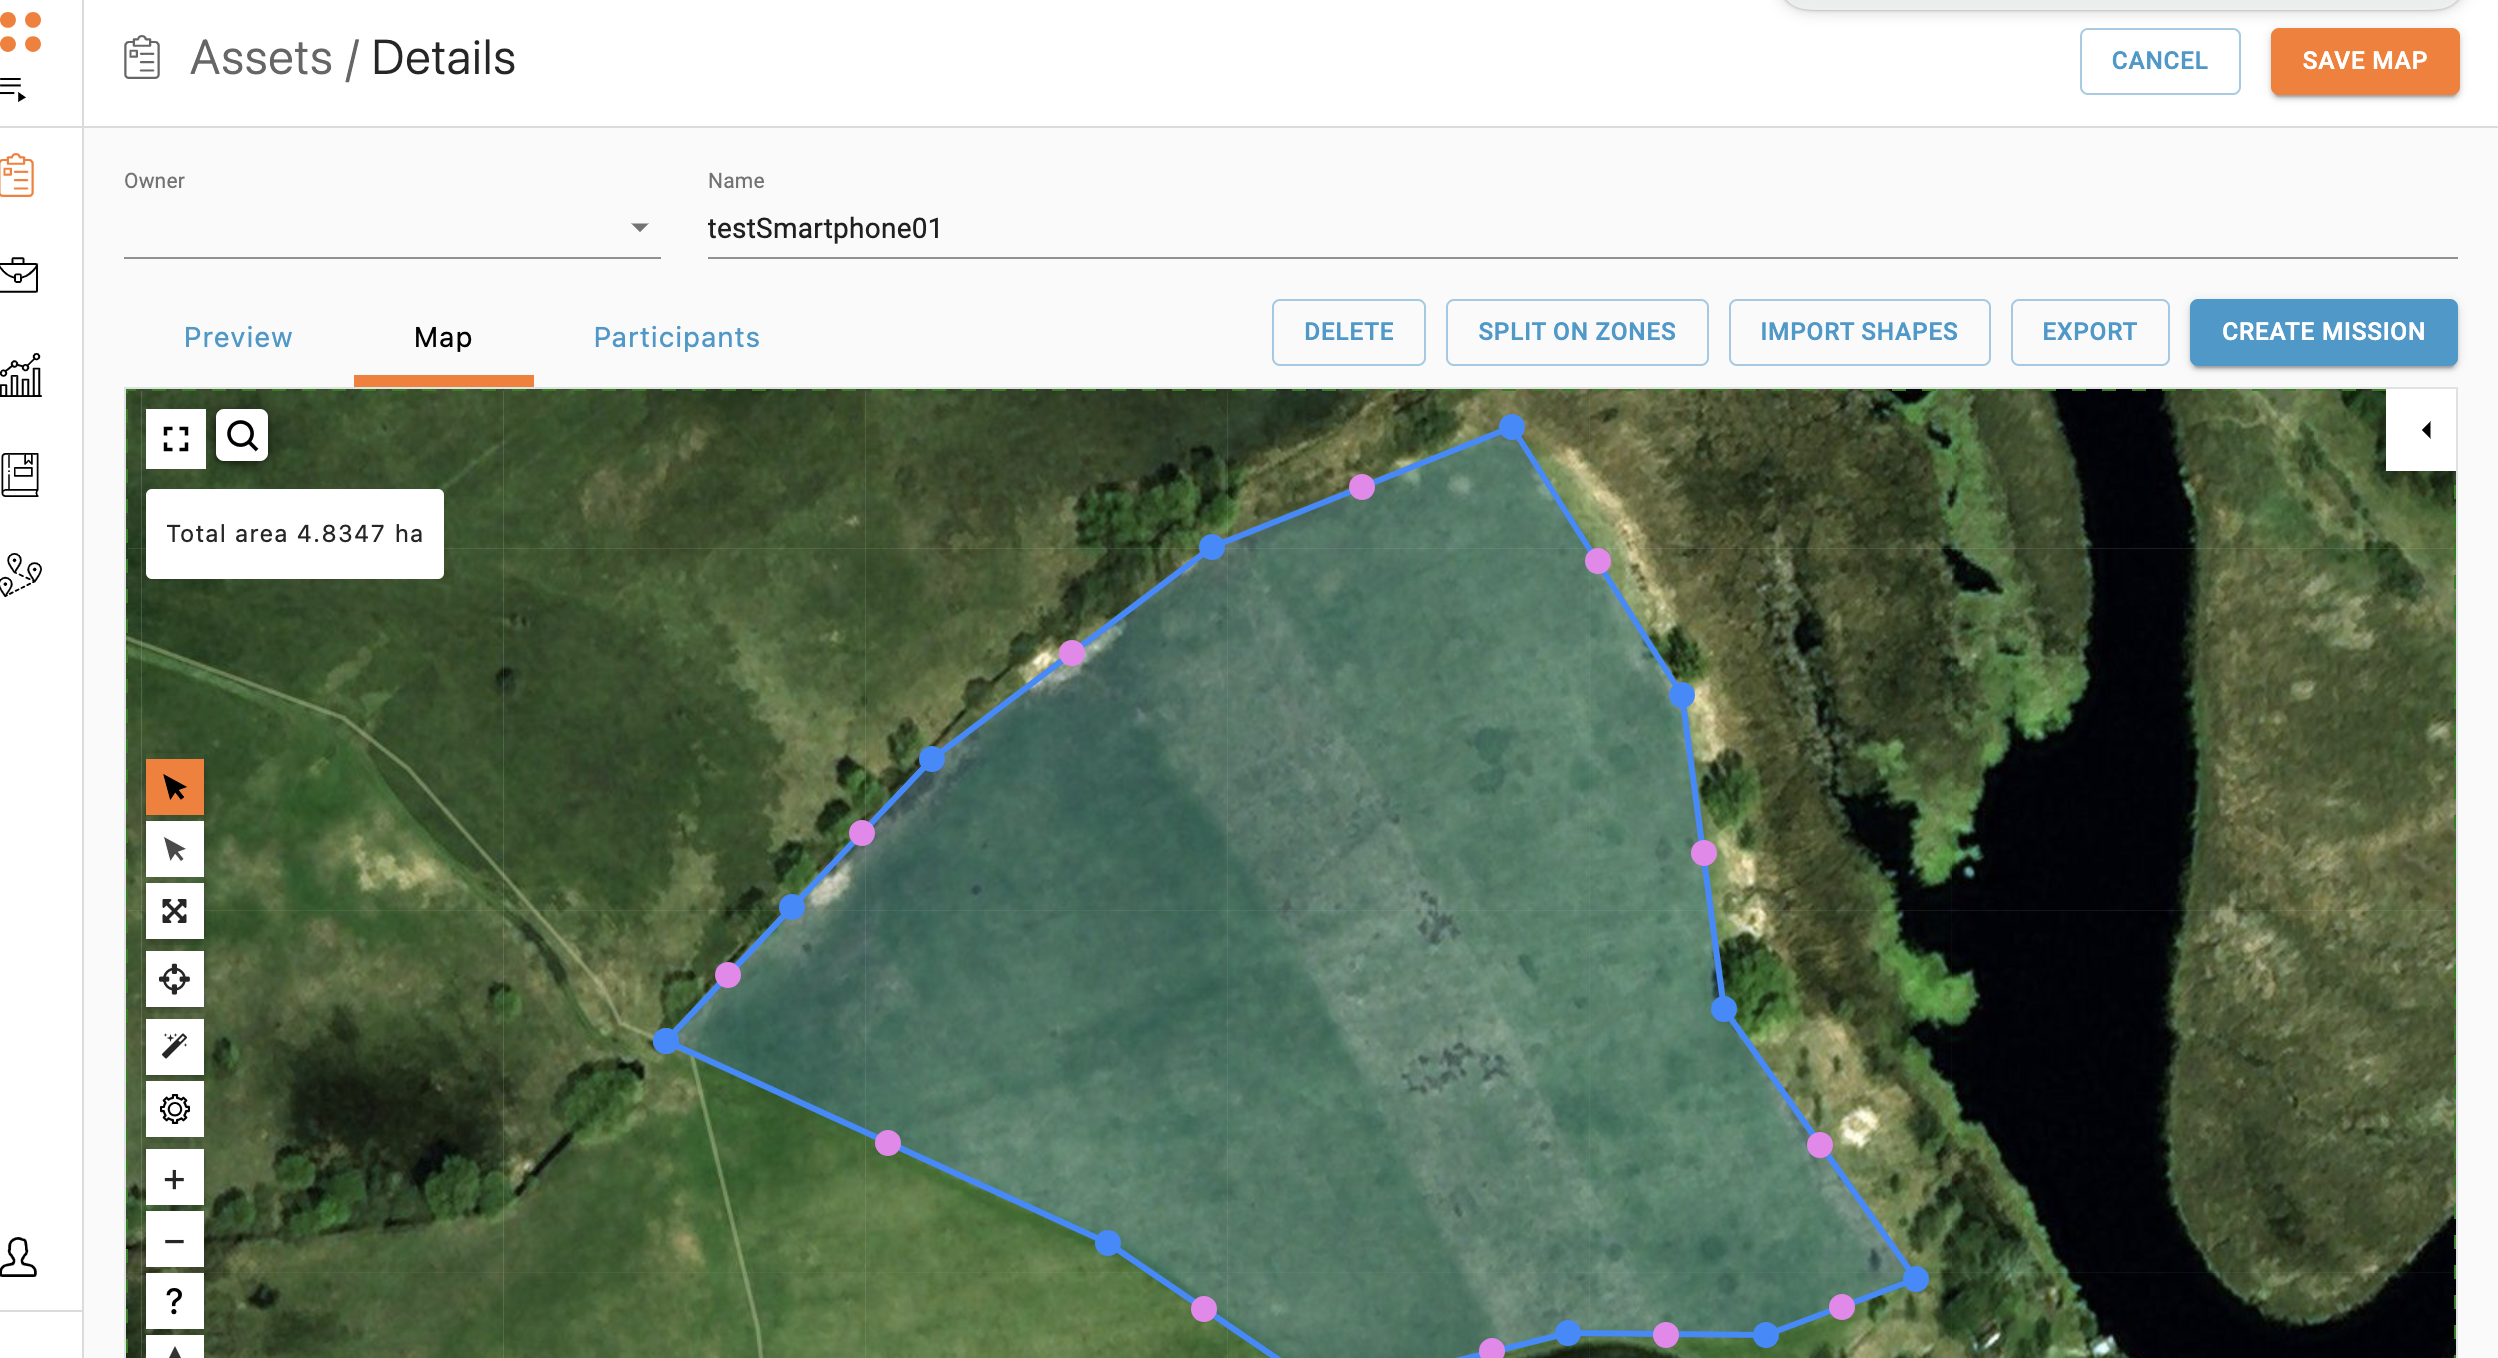Image resolution: width=2498 pixels, height=1358 pixels.
Task: Open the map settings gear
Action: click(175, 1109)
